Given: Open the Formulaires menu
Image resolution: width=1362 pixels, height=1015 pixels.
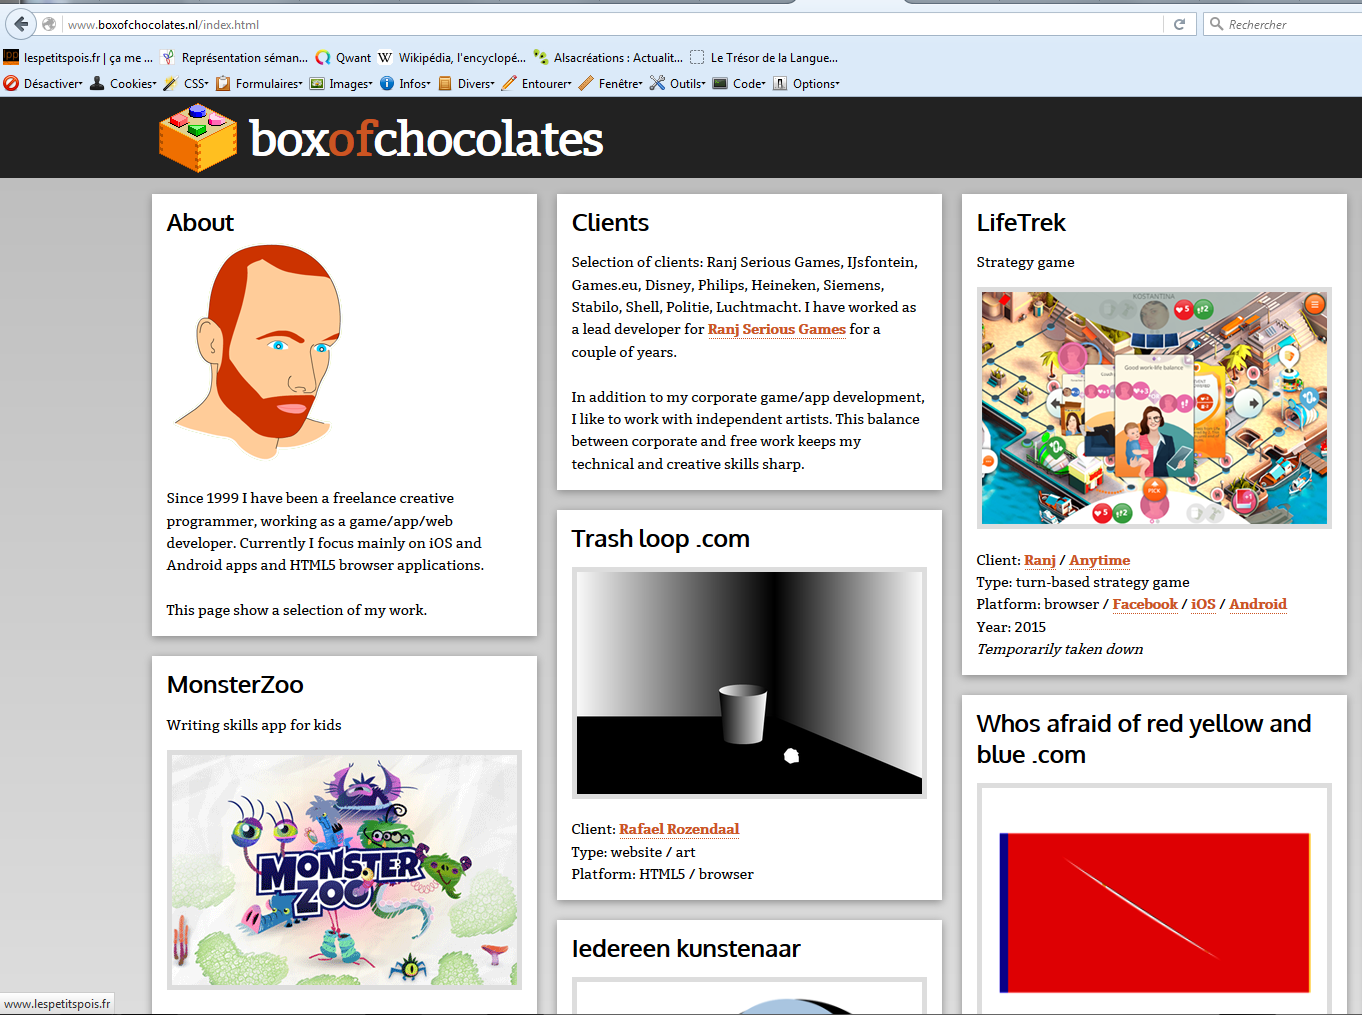Looking at the screenshot, I should point(259,84).
